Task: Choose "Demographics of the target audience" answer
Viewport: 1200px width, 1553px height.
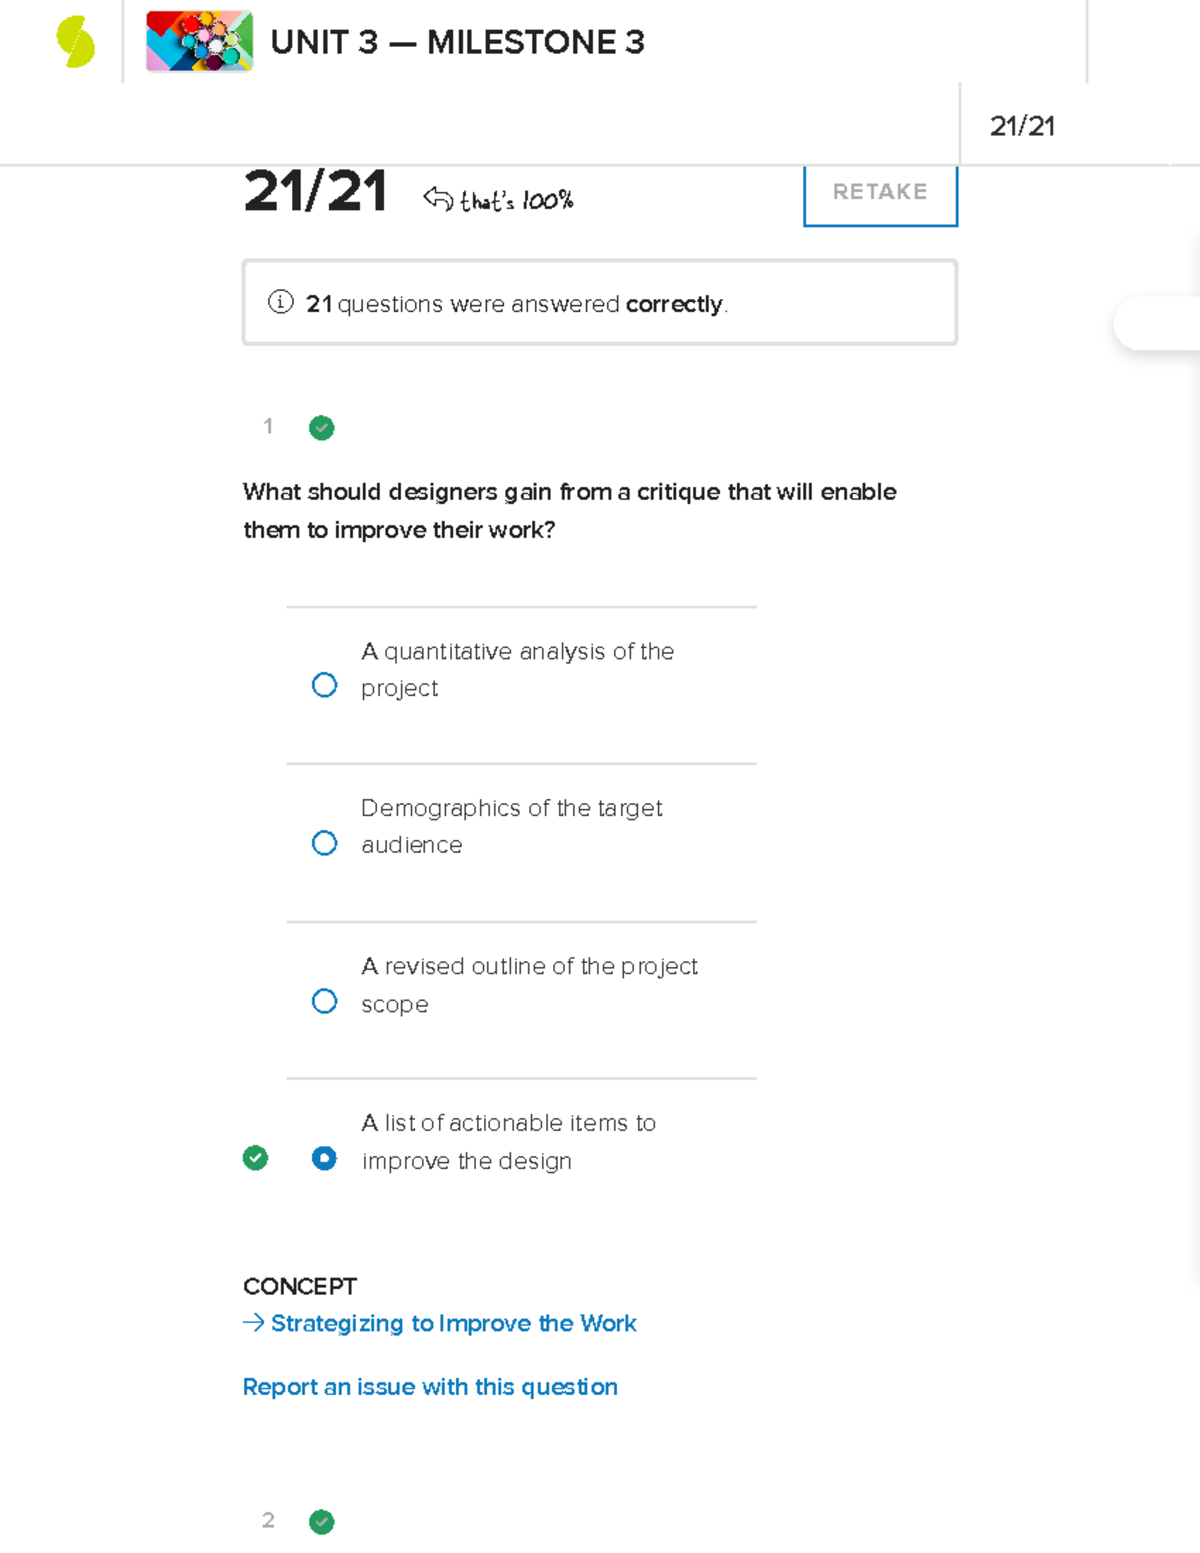Action: [x=324, y=842]
